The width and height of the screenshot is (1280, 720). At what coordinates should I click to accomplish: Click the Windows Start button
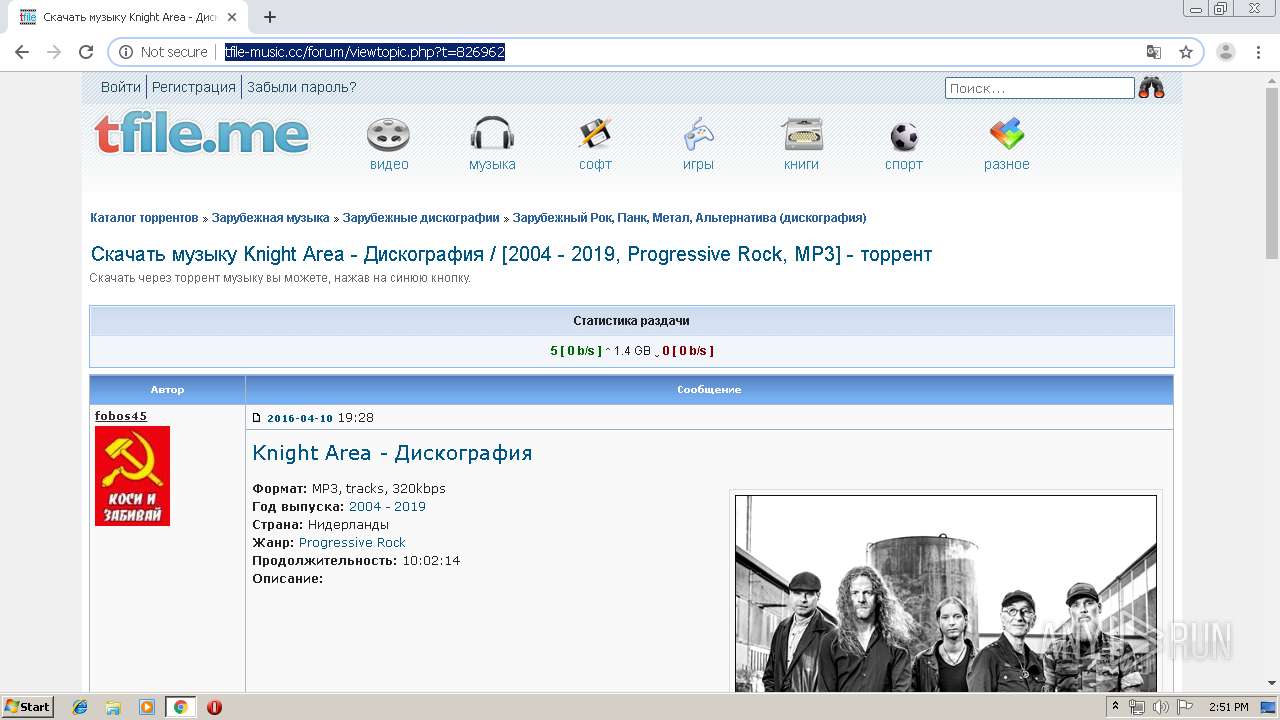click(27, 707)
